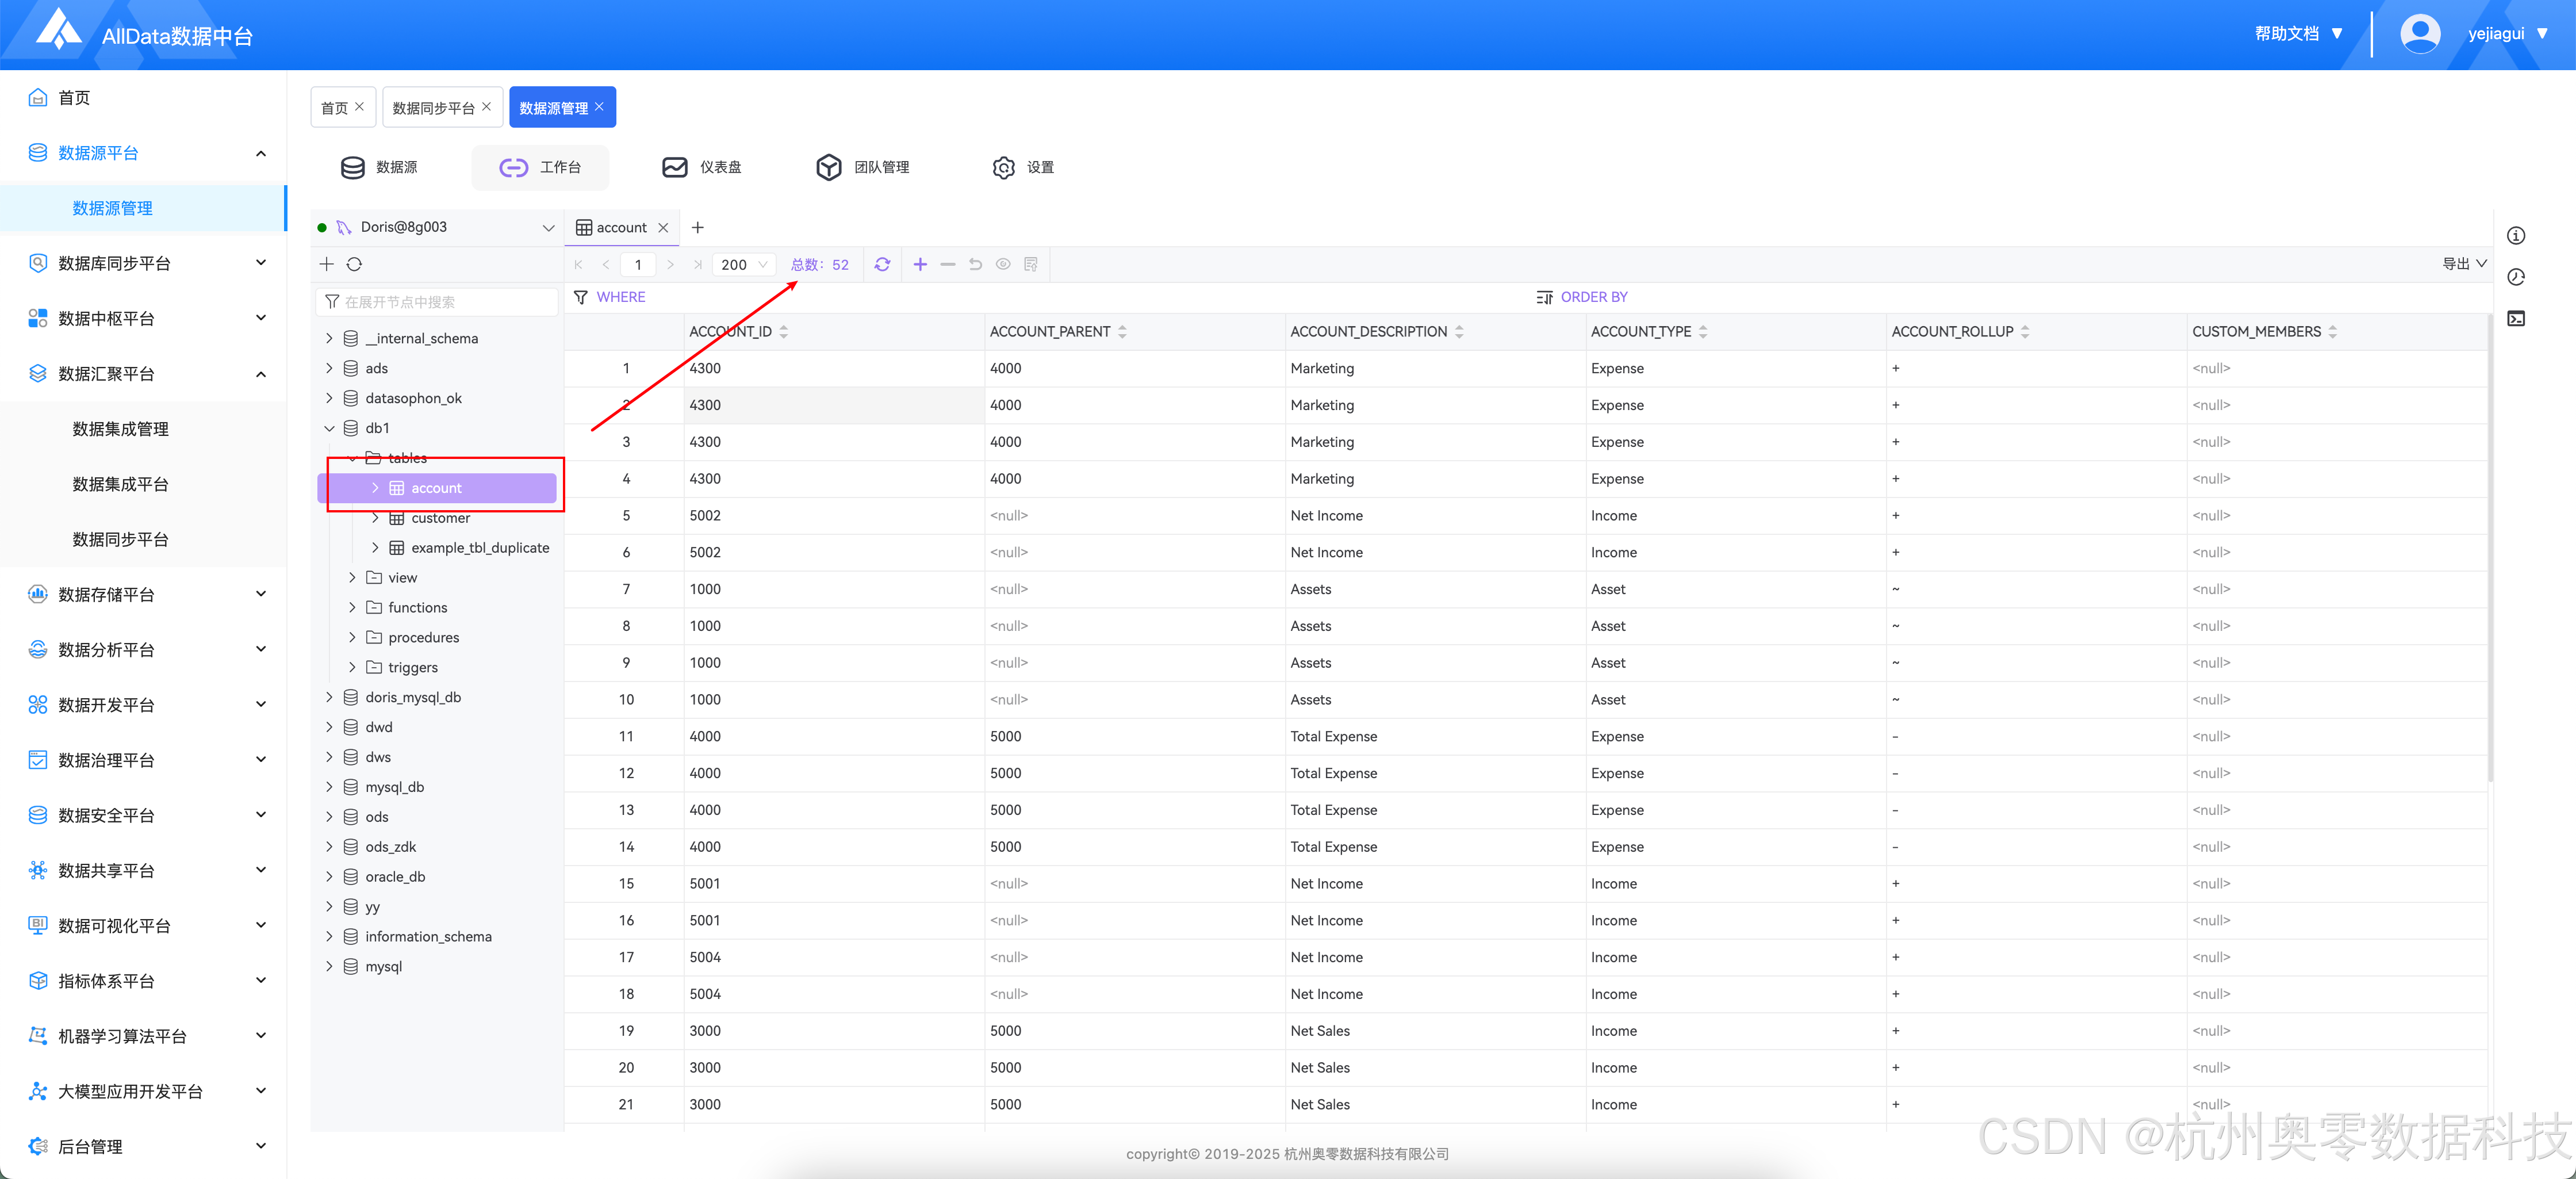Click the info icon on the right sidebar
The height and width of the screenshot is (1179, 2576).
[2515, 236]
